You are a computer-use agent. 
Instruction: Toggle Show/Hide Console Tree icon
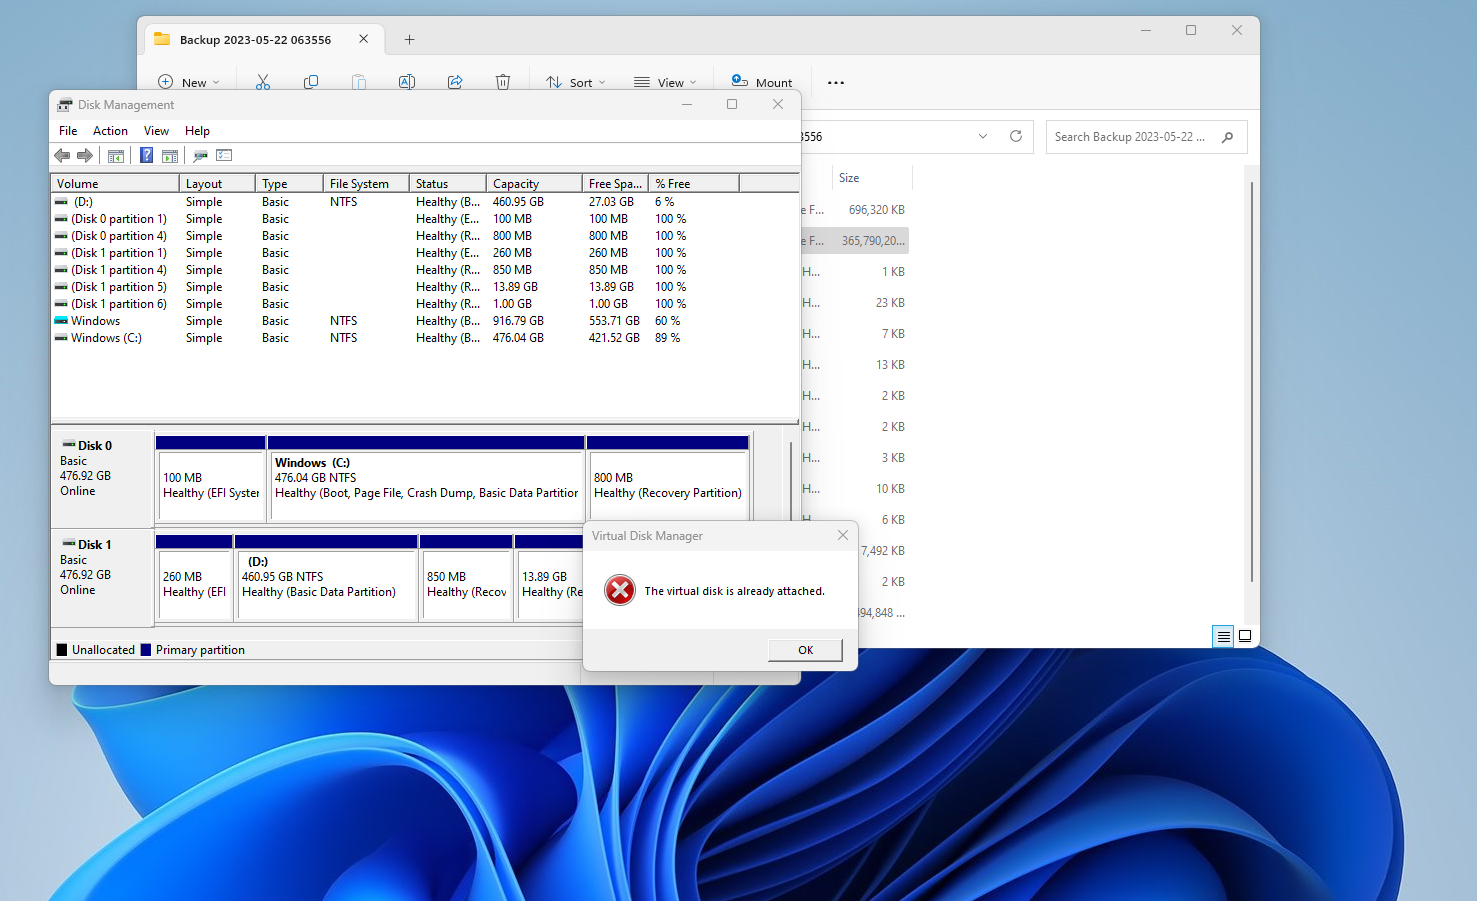click(116, 155)
